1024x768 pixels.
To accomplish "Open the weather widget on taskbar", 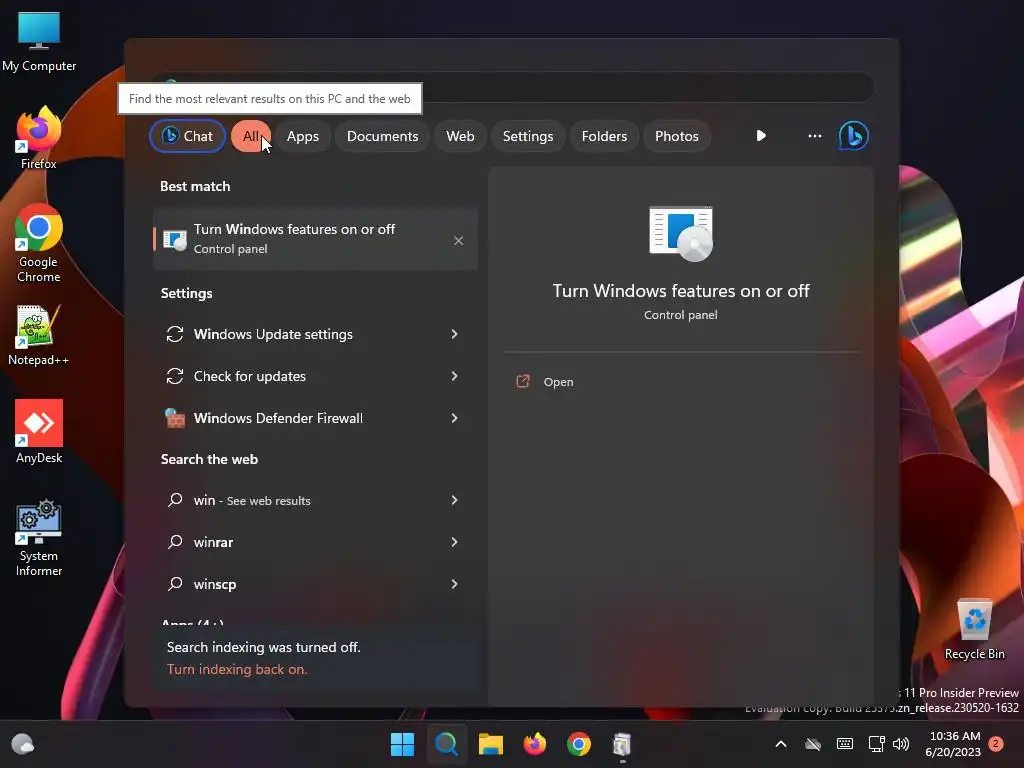I will tap(23, 744).
